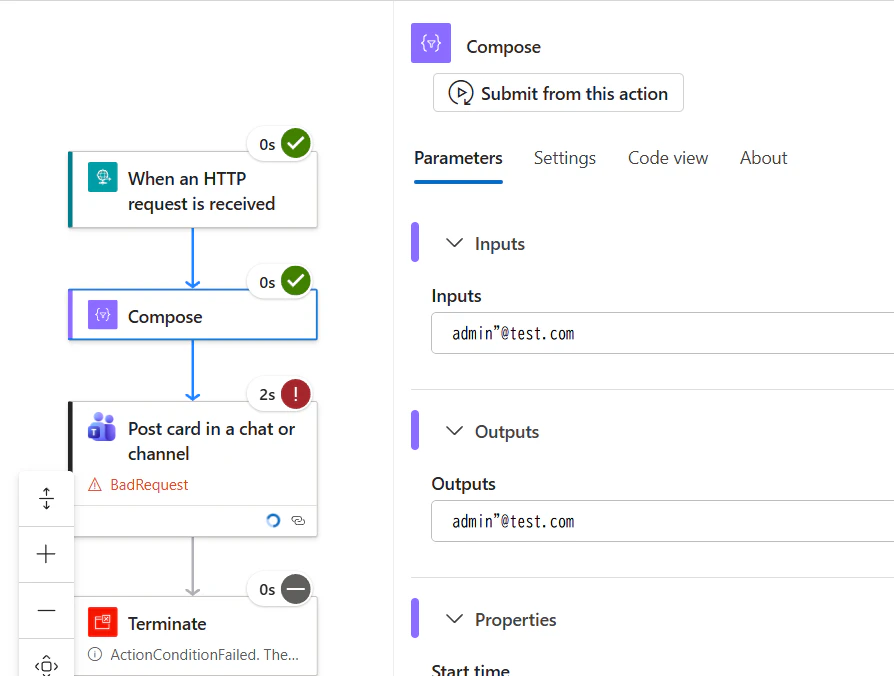This screenshot has height=676, width=894.
Task: Zoom in the flow canvas with plus
Action: pos(46,554)
